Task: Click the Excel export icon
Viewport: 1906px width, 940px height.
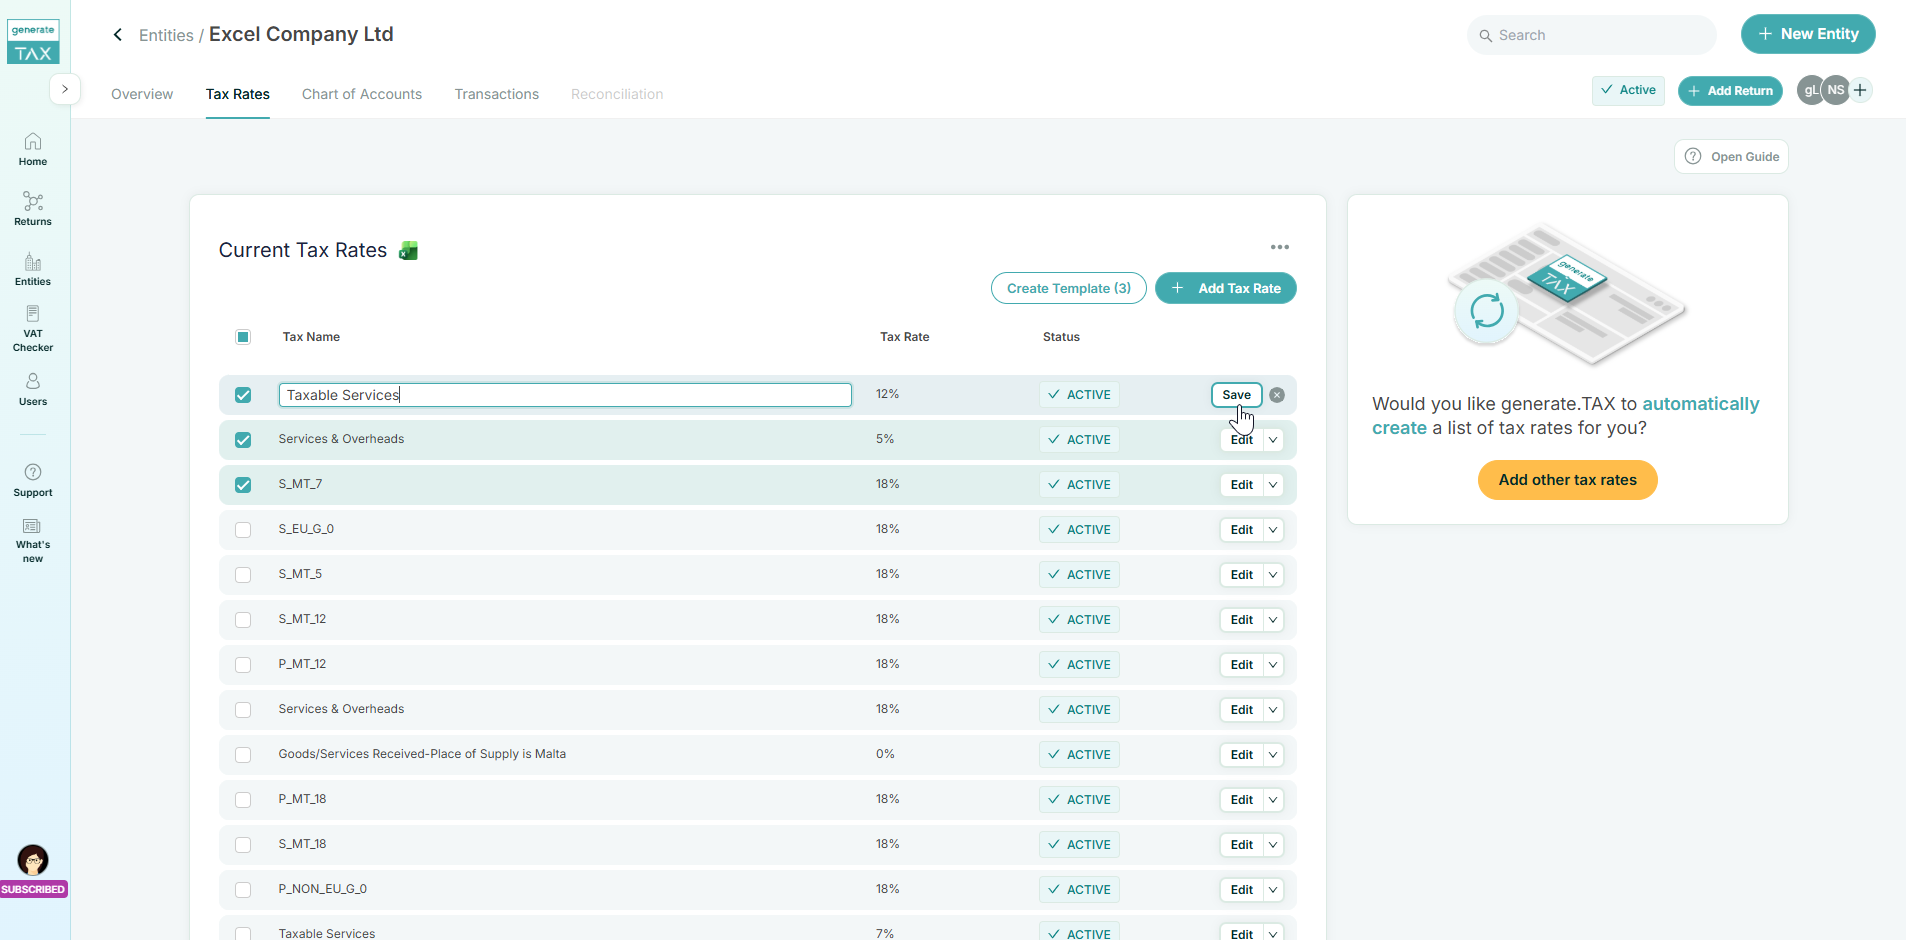Action: click(x=408, y=251)
